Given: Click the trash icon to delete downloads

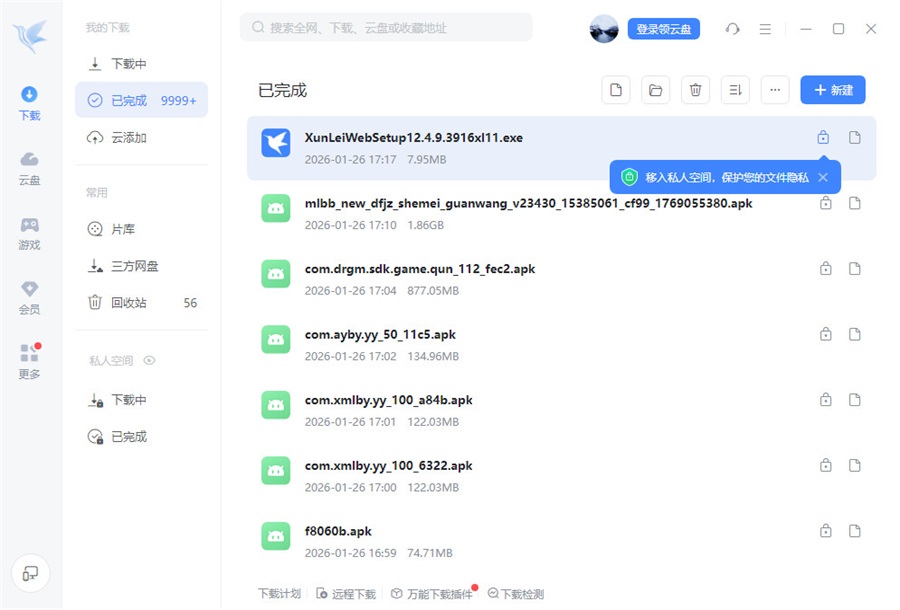Looking at the screenshot, I should (695, 89).
